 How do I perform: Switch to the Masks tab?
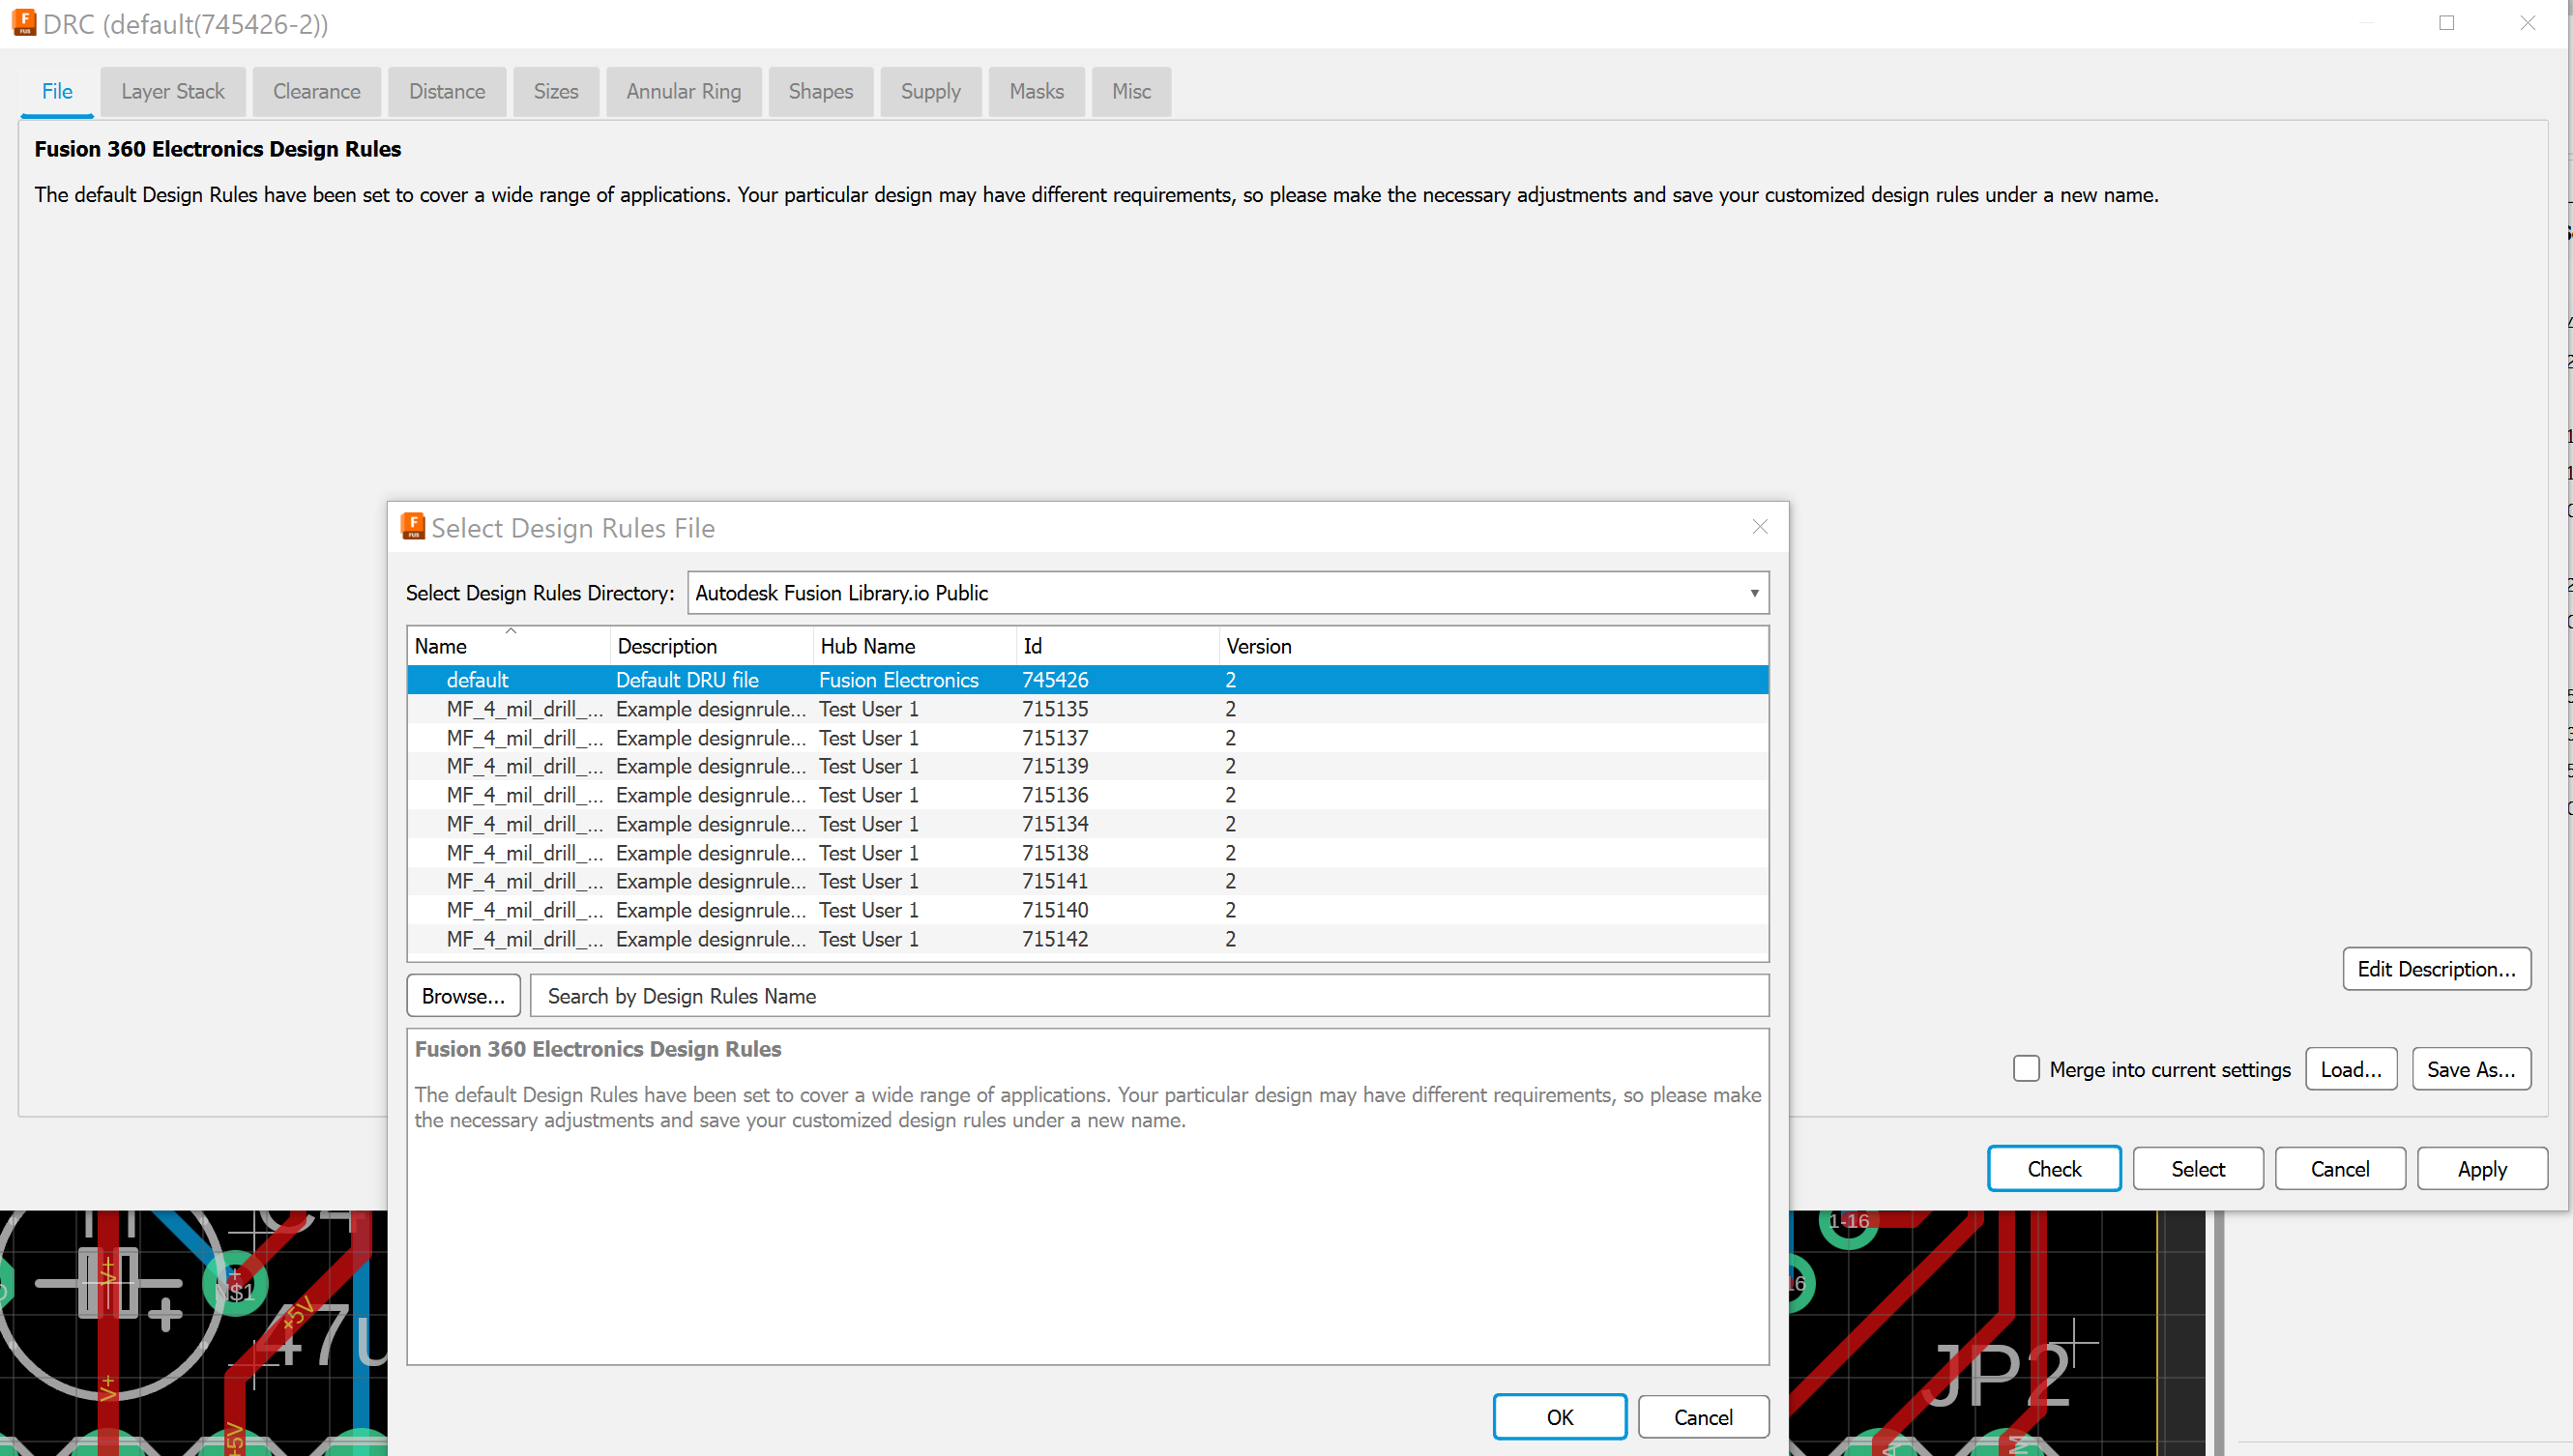click(1036, 91)
